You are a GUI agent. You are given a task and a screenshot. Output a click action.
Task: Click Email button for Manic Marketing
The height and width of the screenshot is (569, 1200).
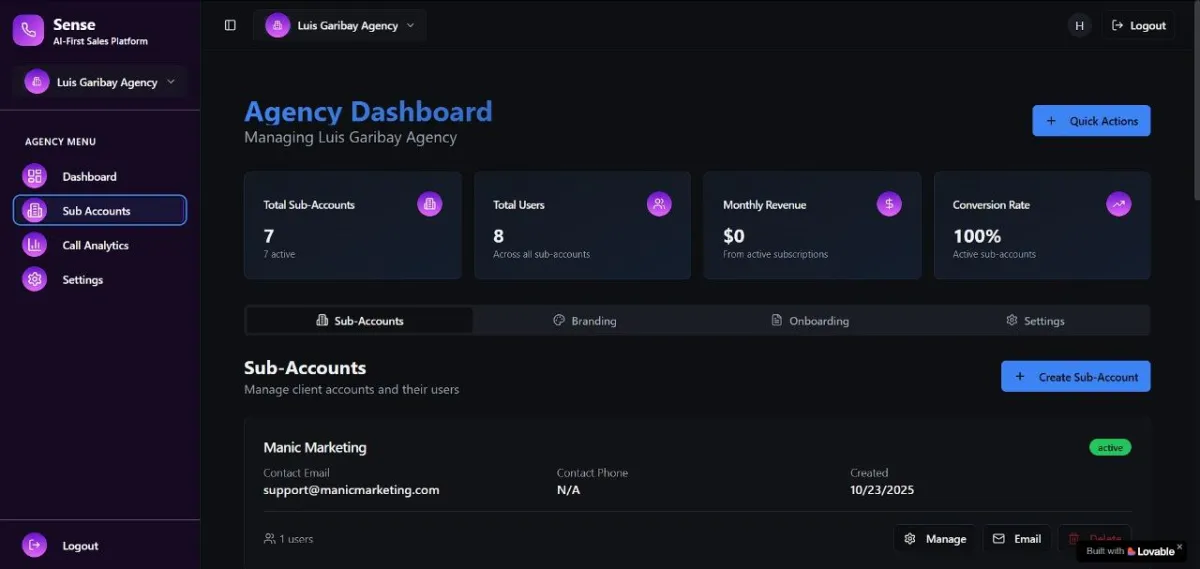click(x=1017, y=538)
